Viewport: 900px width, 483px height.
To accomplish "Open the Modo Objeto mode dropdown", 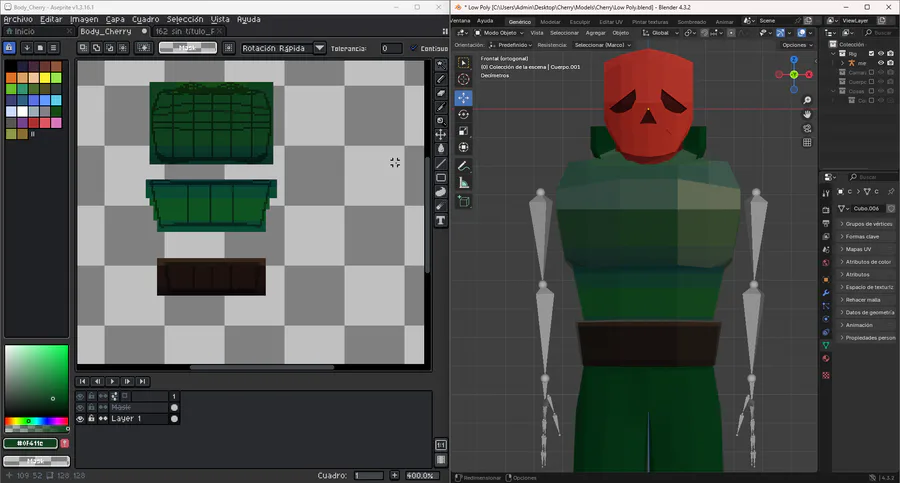I will pos(499,32).
